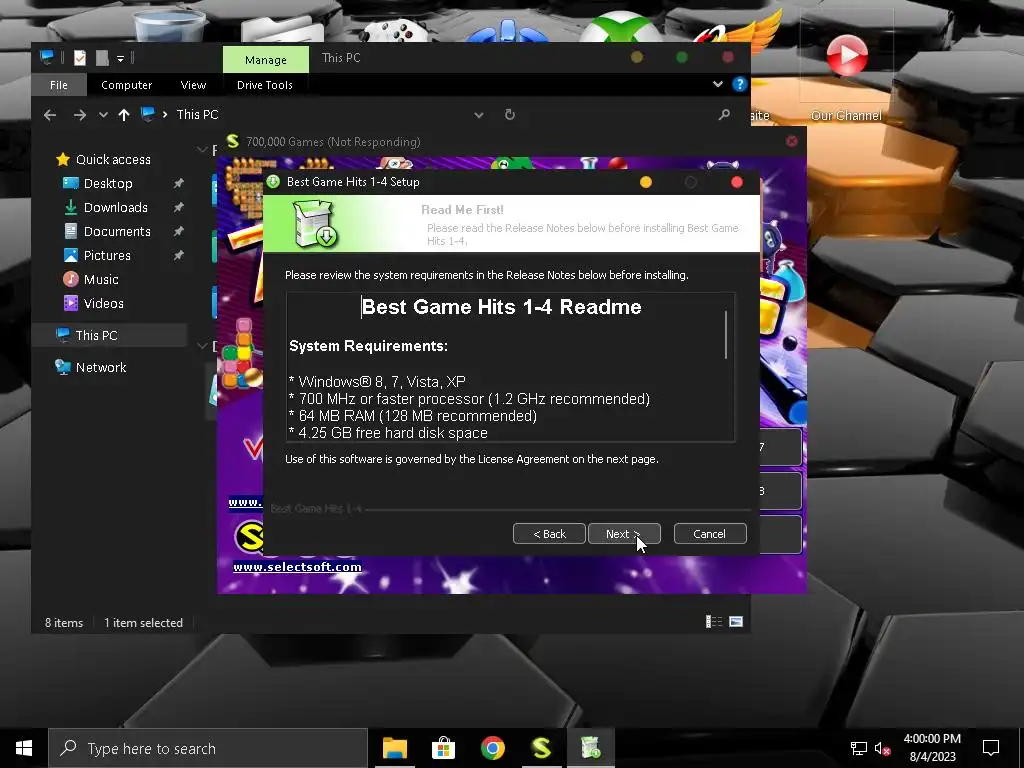Open Explorer help question mark
The height and width of the screenshot is (768, 1024).
click(x=739, y=84)
